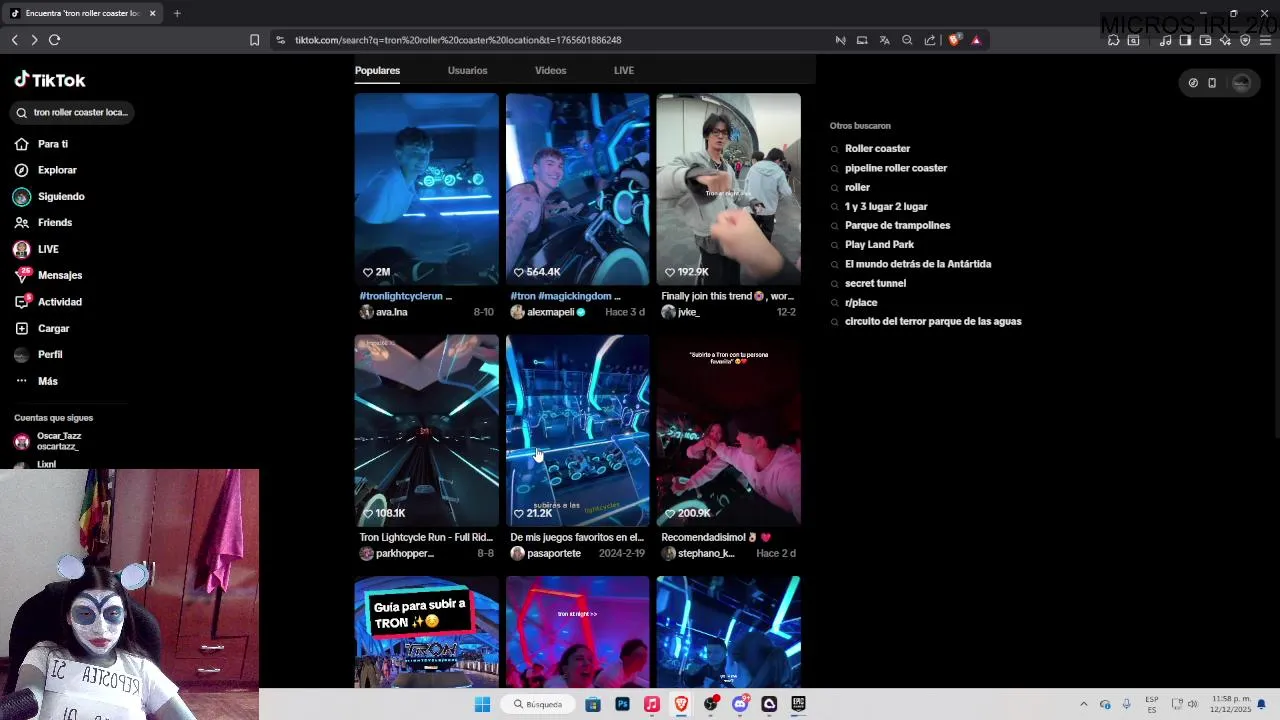Open Windows Start menu
Viewport: 1280px width, 720px height.
[x=482, y=704]
